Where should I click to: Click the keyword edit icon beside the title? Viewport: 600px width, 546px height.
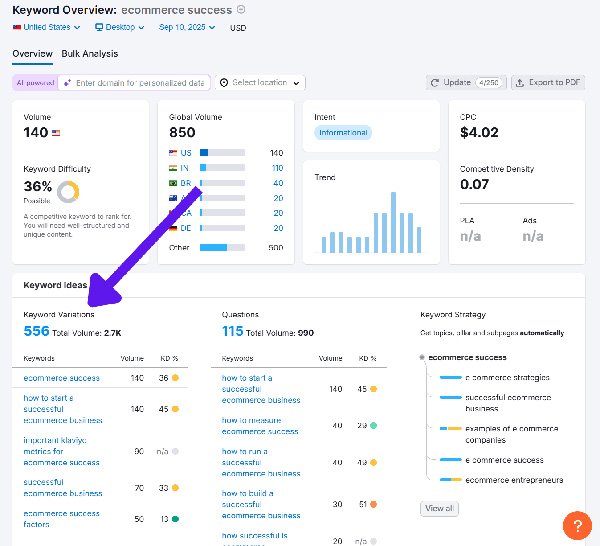click(x=240, y=10)
